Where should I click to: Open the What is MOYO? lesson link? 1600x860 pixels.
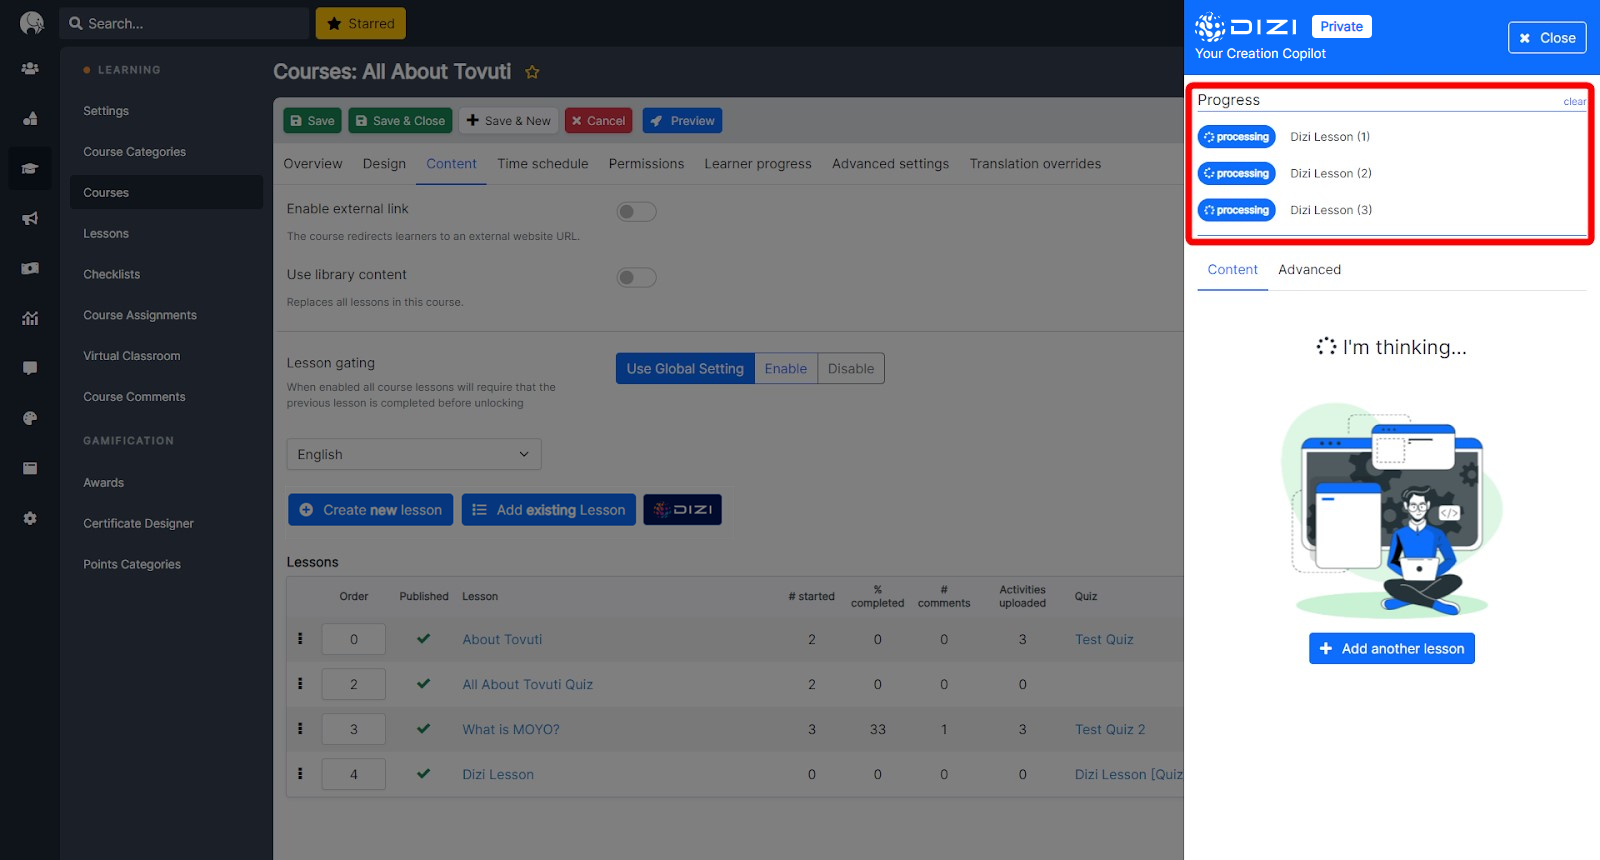(511, 730)
